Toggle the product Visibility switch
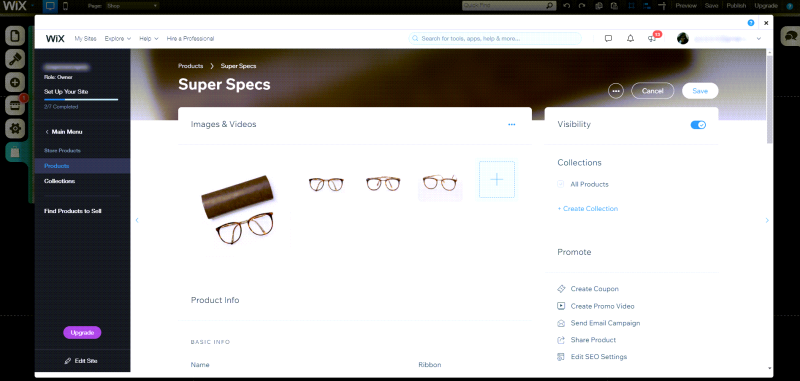Image resolution: width=800 pixels, height=381 pixels. tap(698, 125)
